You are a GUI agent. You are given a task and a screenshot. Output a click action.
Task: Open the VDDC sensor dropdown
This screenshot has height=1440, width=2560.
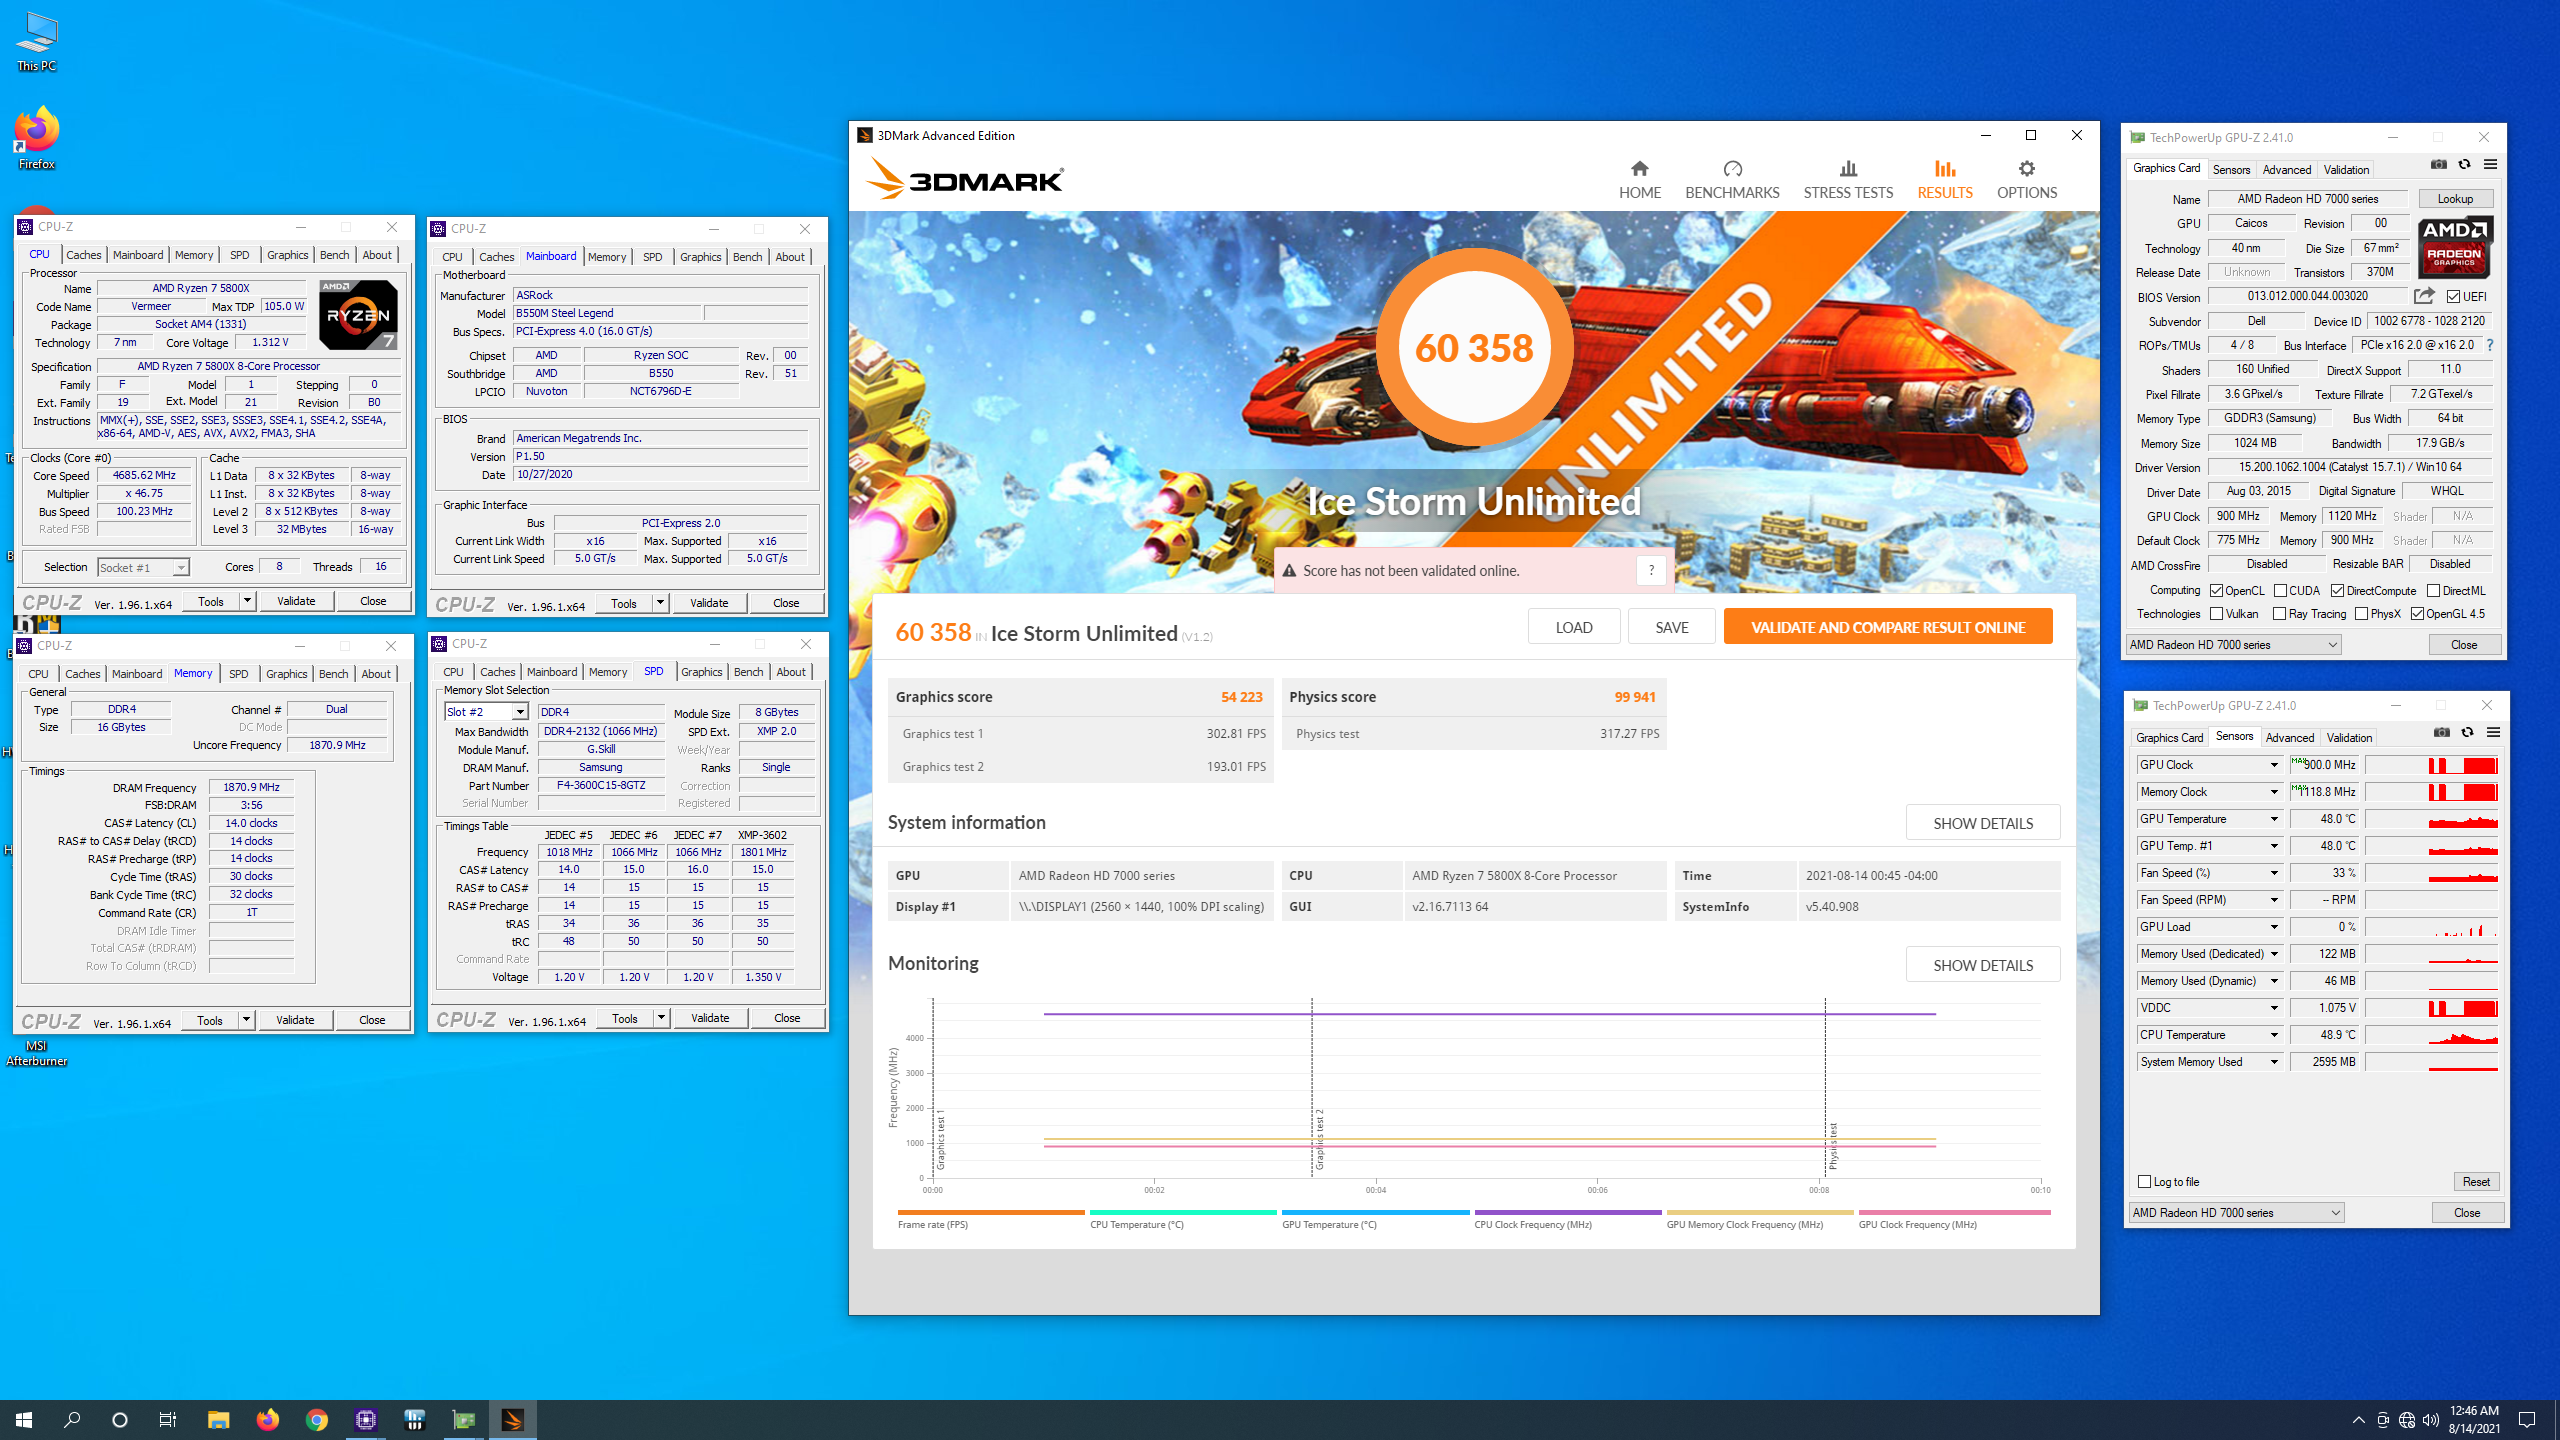tap(2273, 1008)
